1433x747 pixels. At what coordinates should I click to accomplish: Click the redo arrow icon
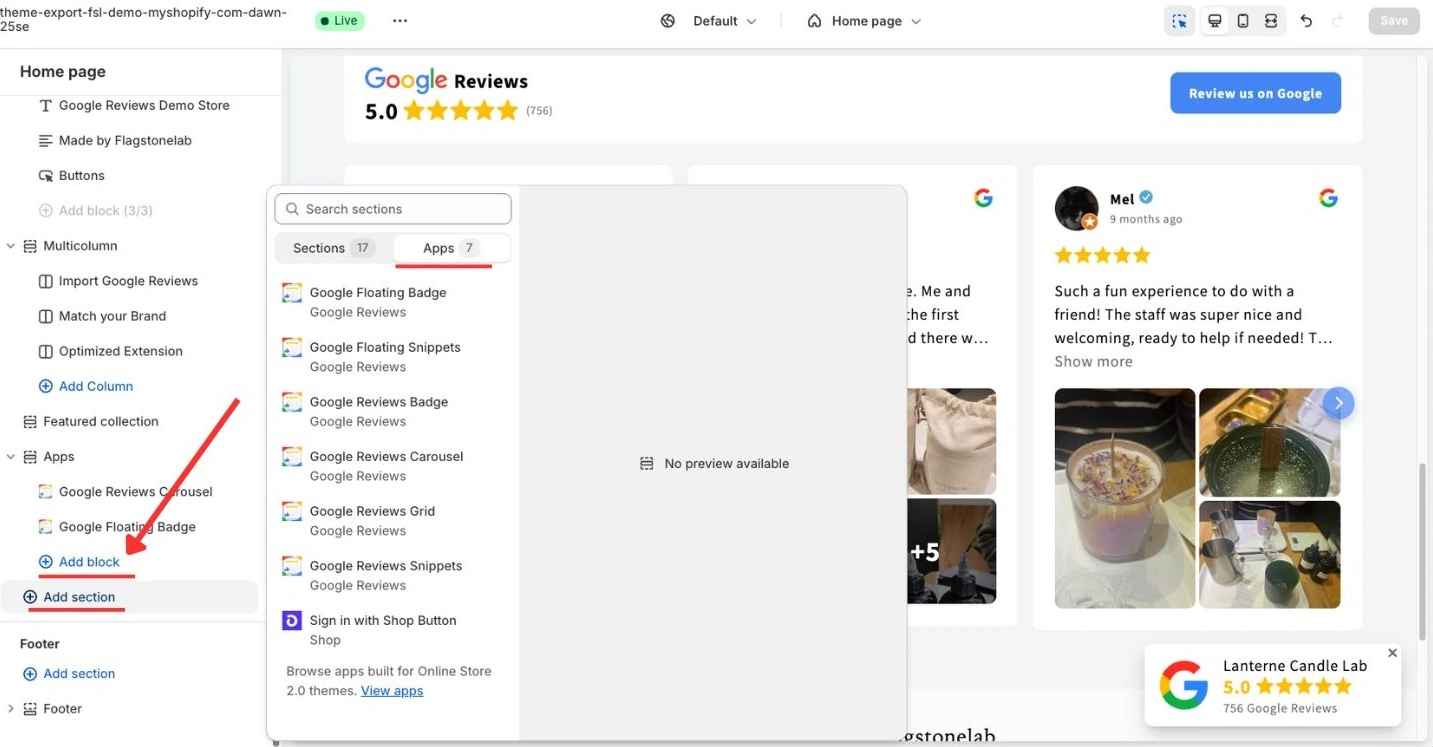coord(1338,21)
